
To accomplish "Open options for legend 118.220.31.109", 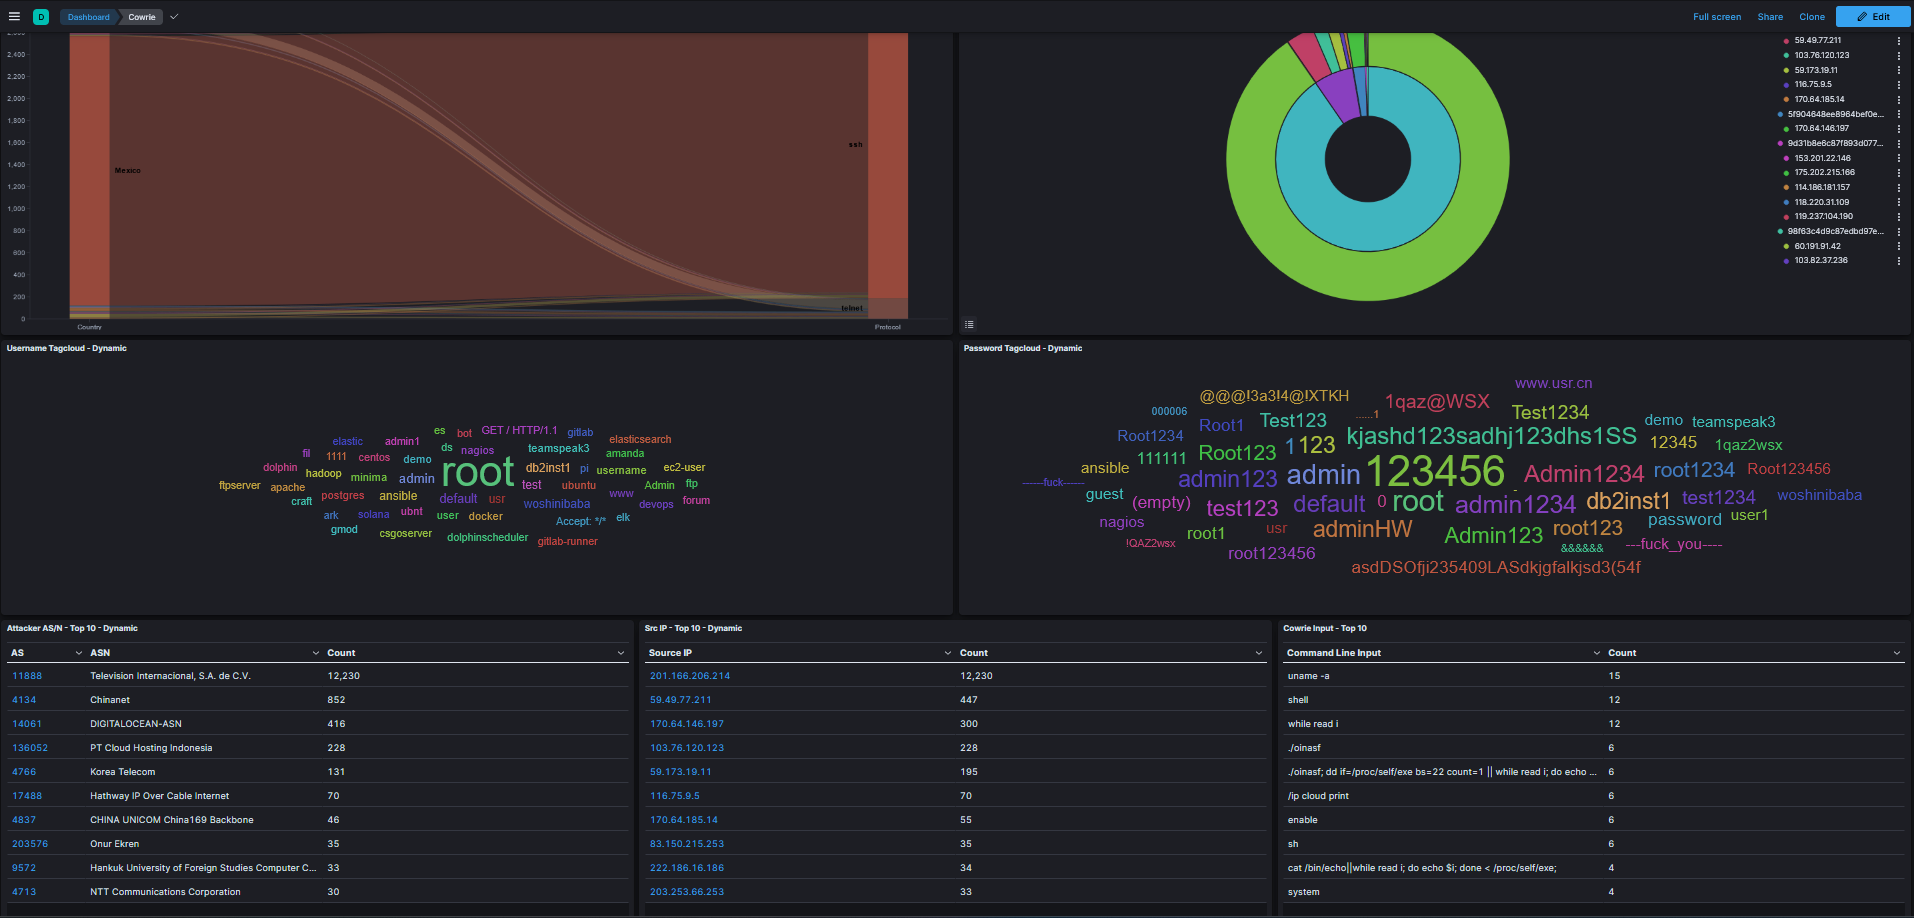I will [1899, 202].
